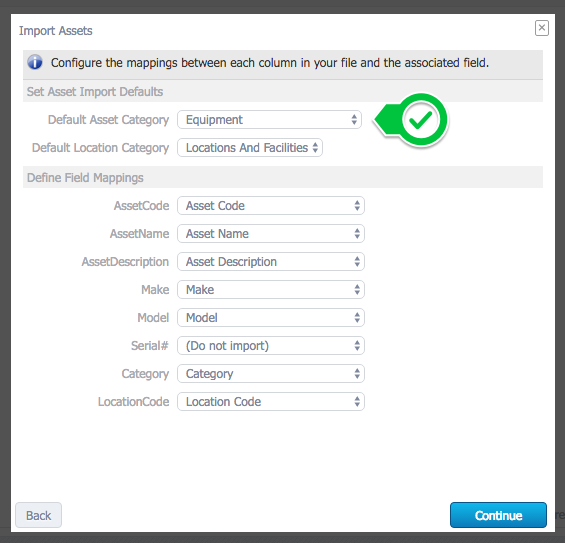
Task: Click the Configure the mappings info message
Action: (270, 63)
